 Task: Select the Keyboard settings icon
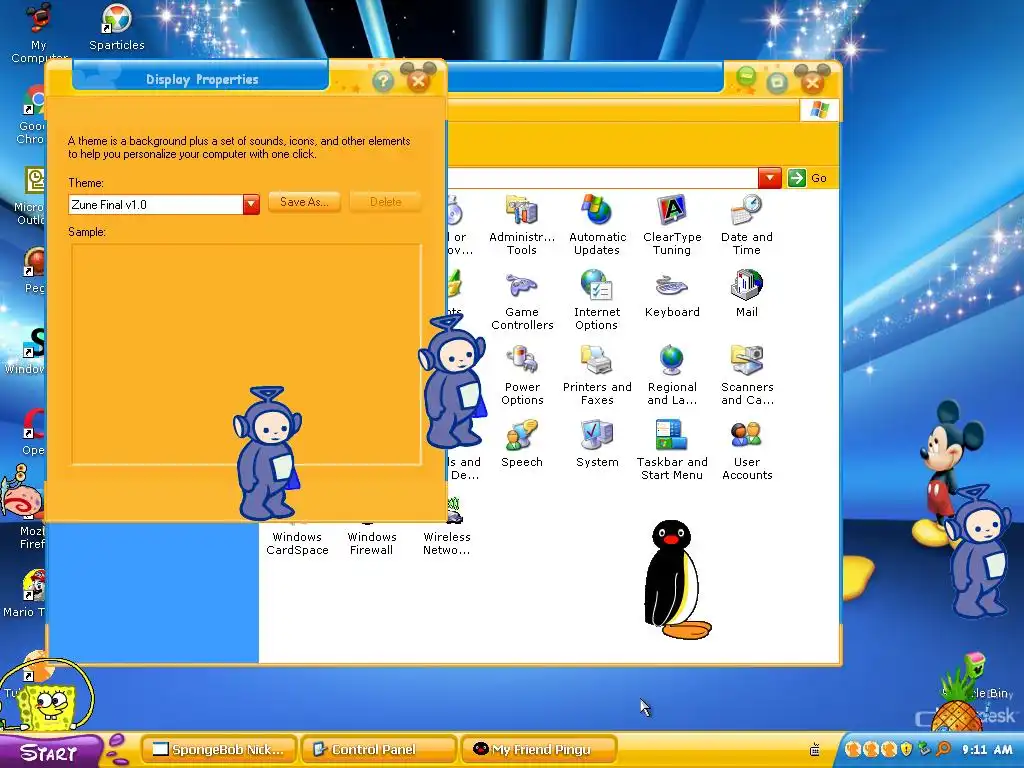click(672, 294)
